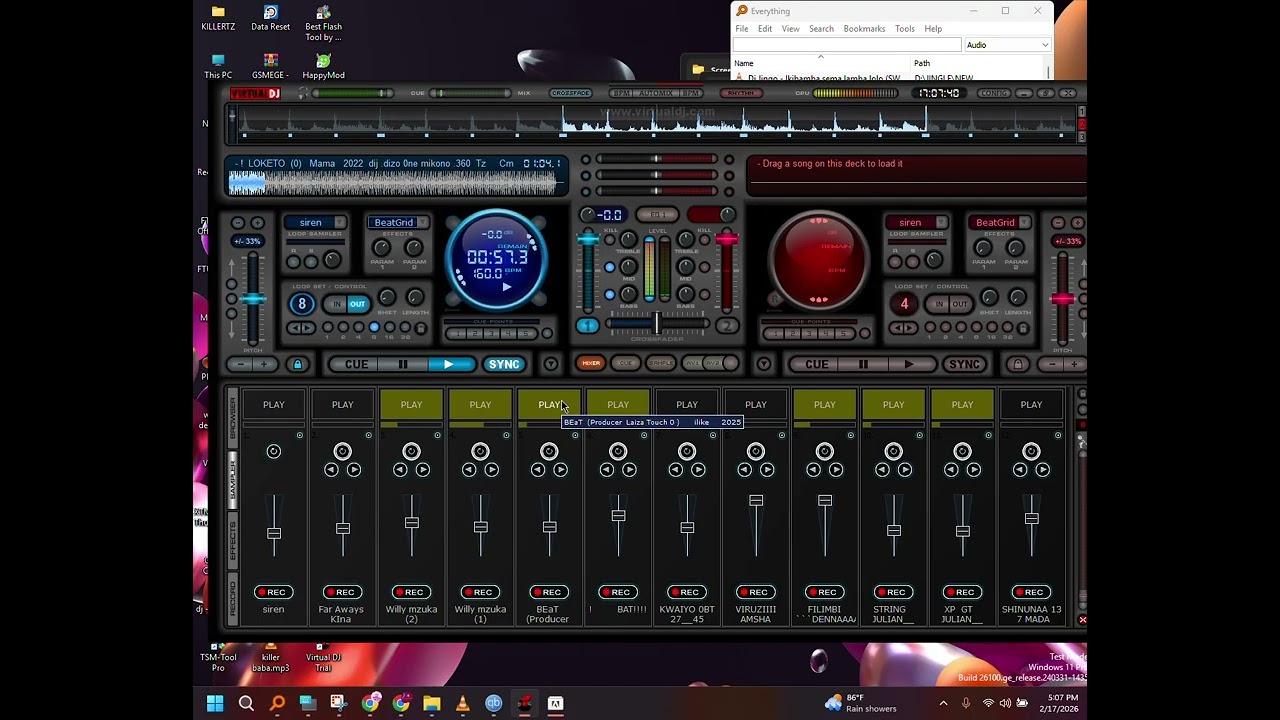
Task: Open the Bookmarks menu in Everything
Action: pyautogui.click(x=864, y=29)
